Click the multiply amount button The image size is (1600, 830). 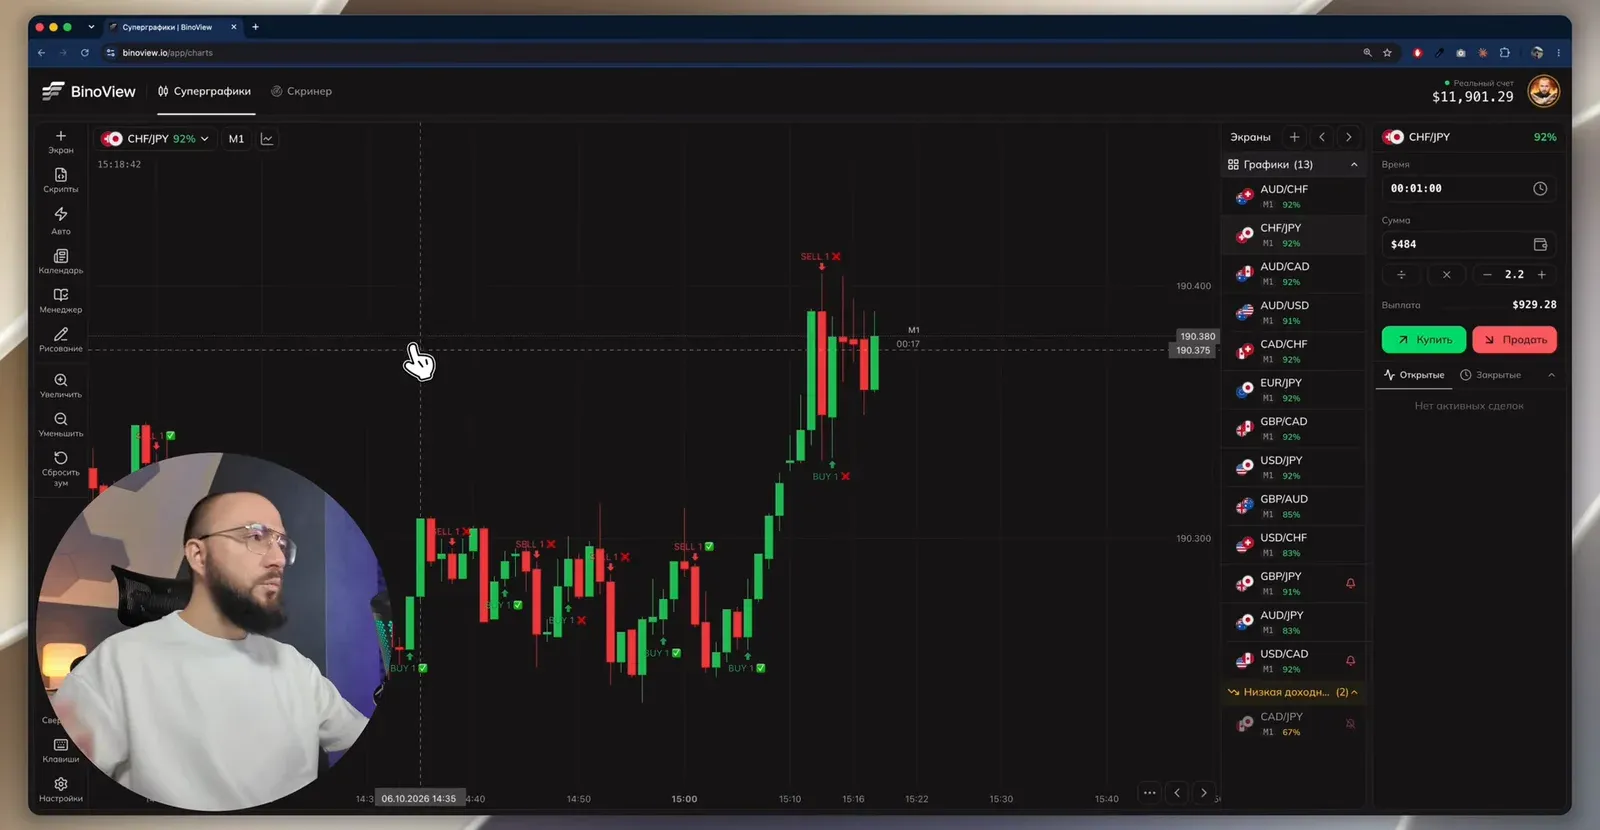click(1446, 274)
